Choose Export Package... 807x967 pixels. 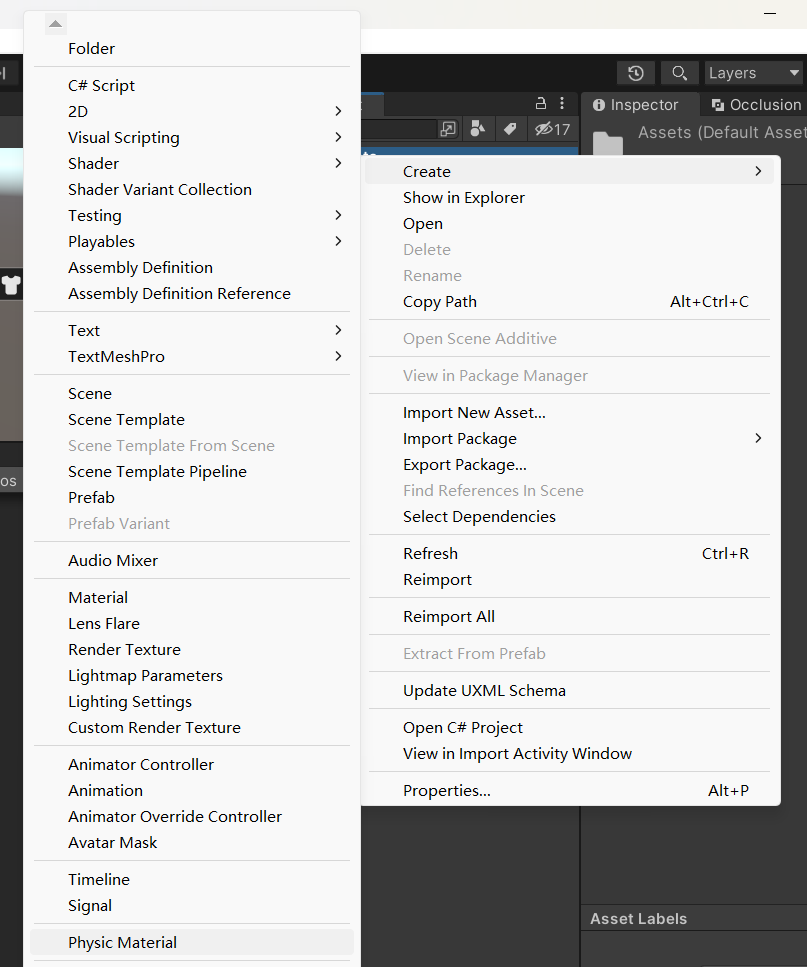coord(569,464)
